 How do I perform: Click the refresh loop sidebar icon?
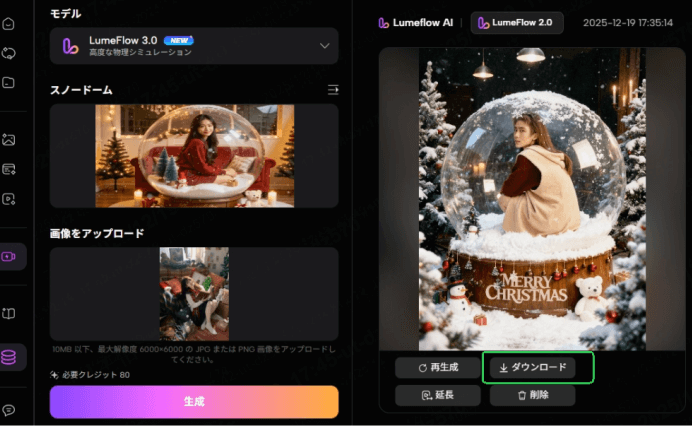click(x=8, y=53)
